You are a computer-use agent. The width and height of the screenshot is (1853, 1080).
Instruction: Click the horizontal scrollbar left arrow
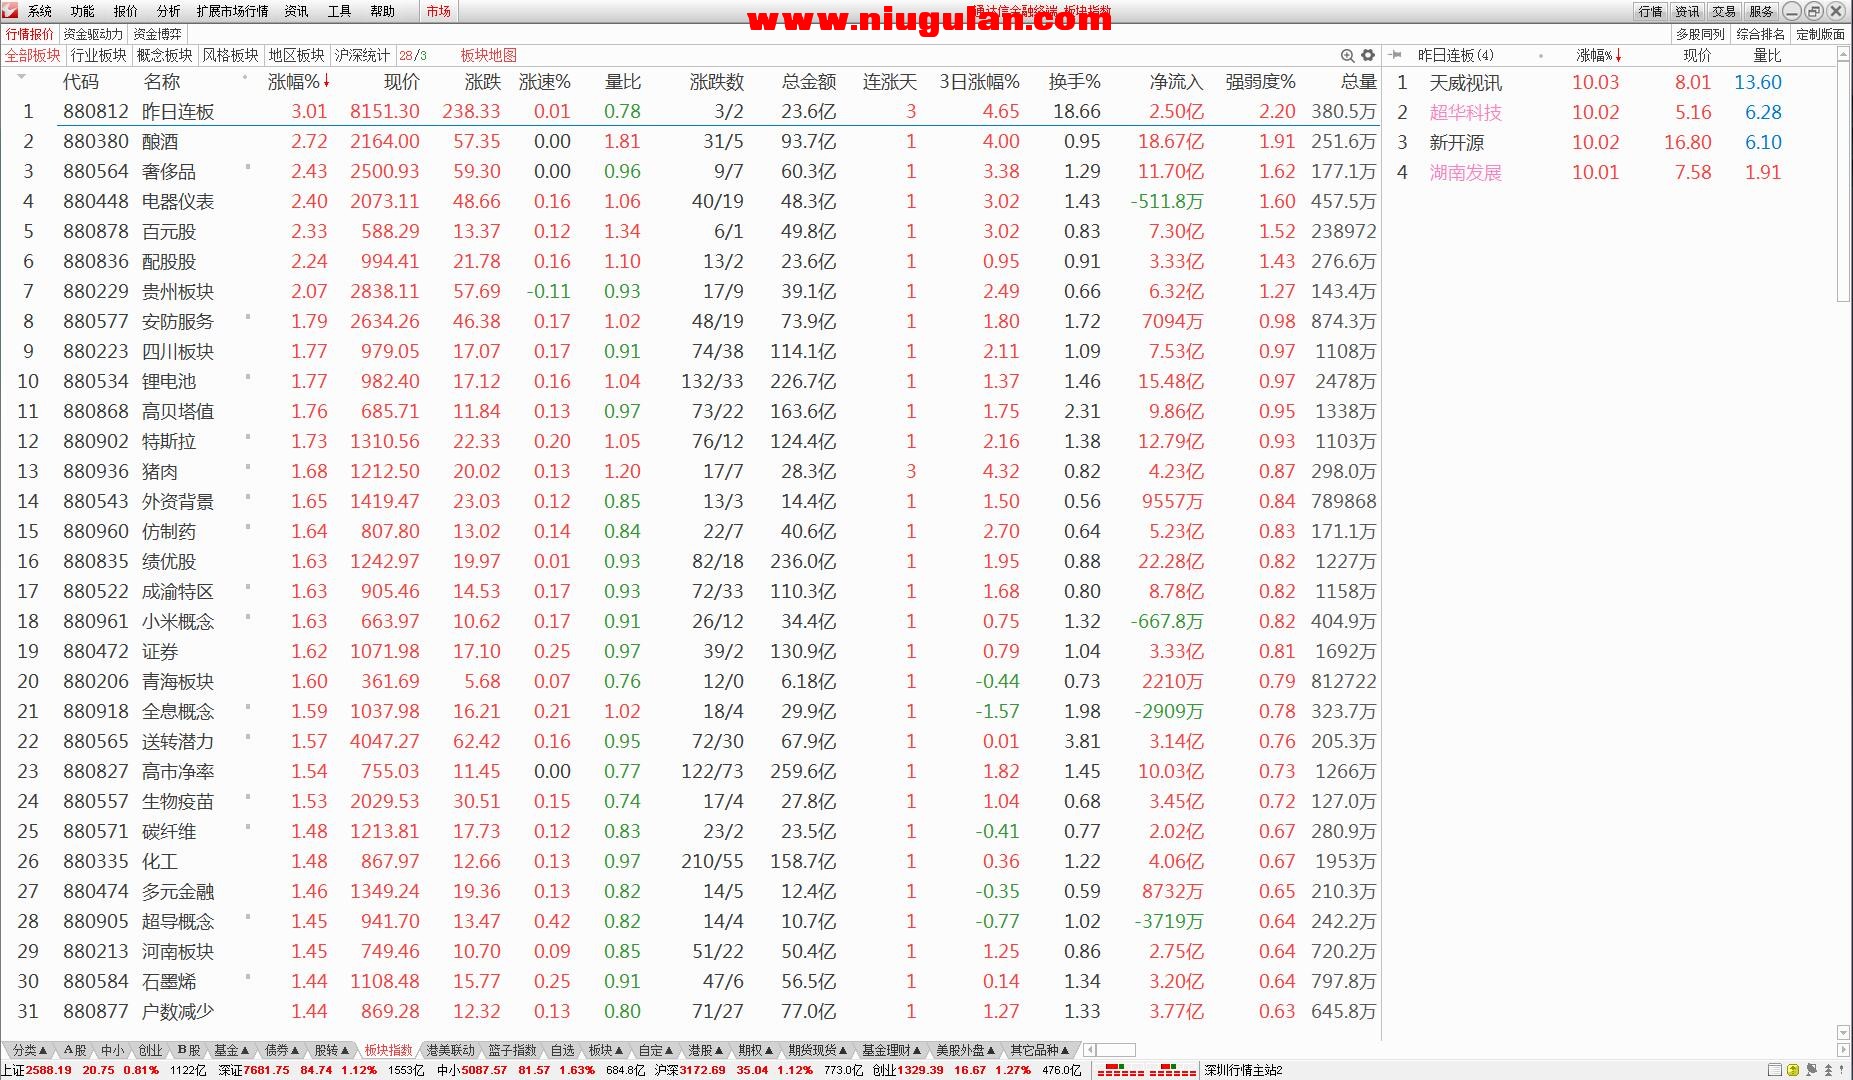point(1090,1050)
